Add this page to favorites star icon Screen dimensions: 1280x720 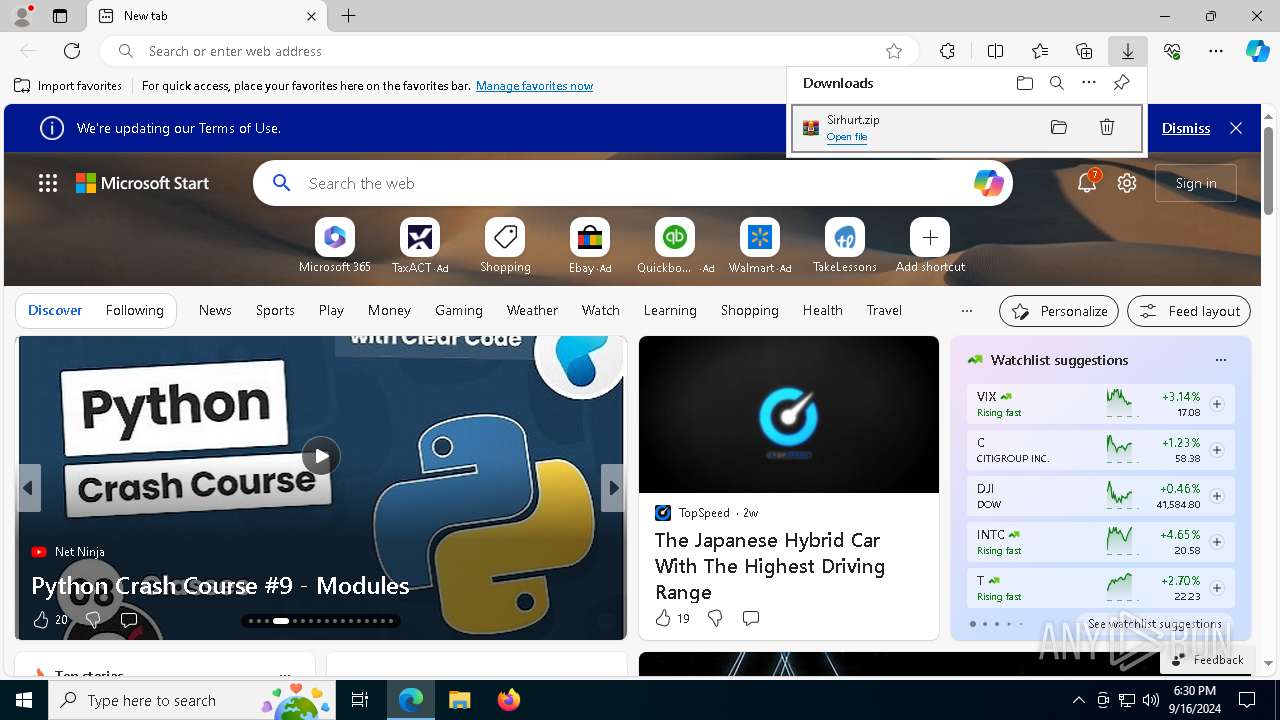(x=894, y=51)
